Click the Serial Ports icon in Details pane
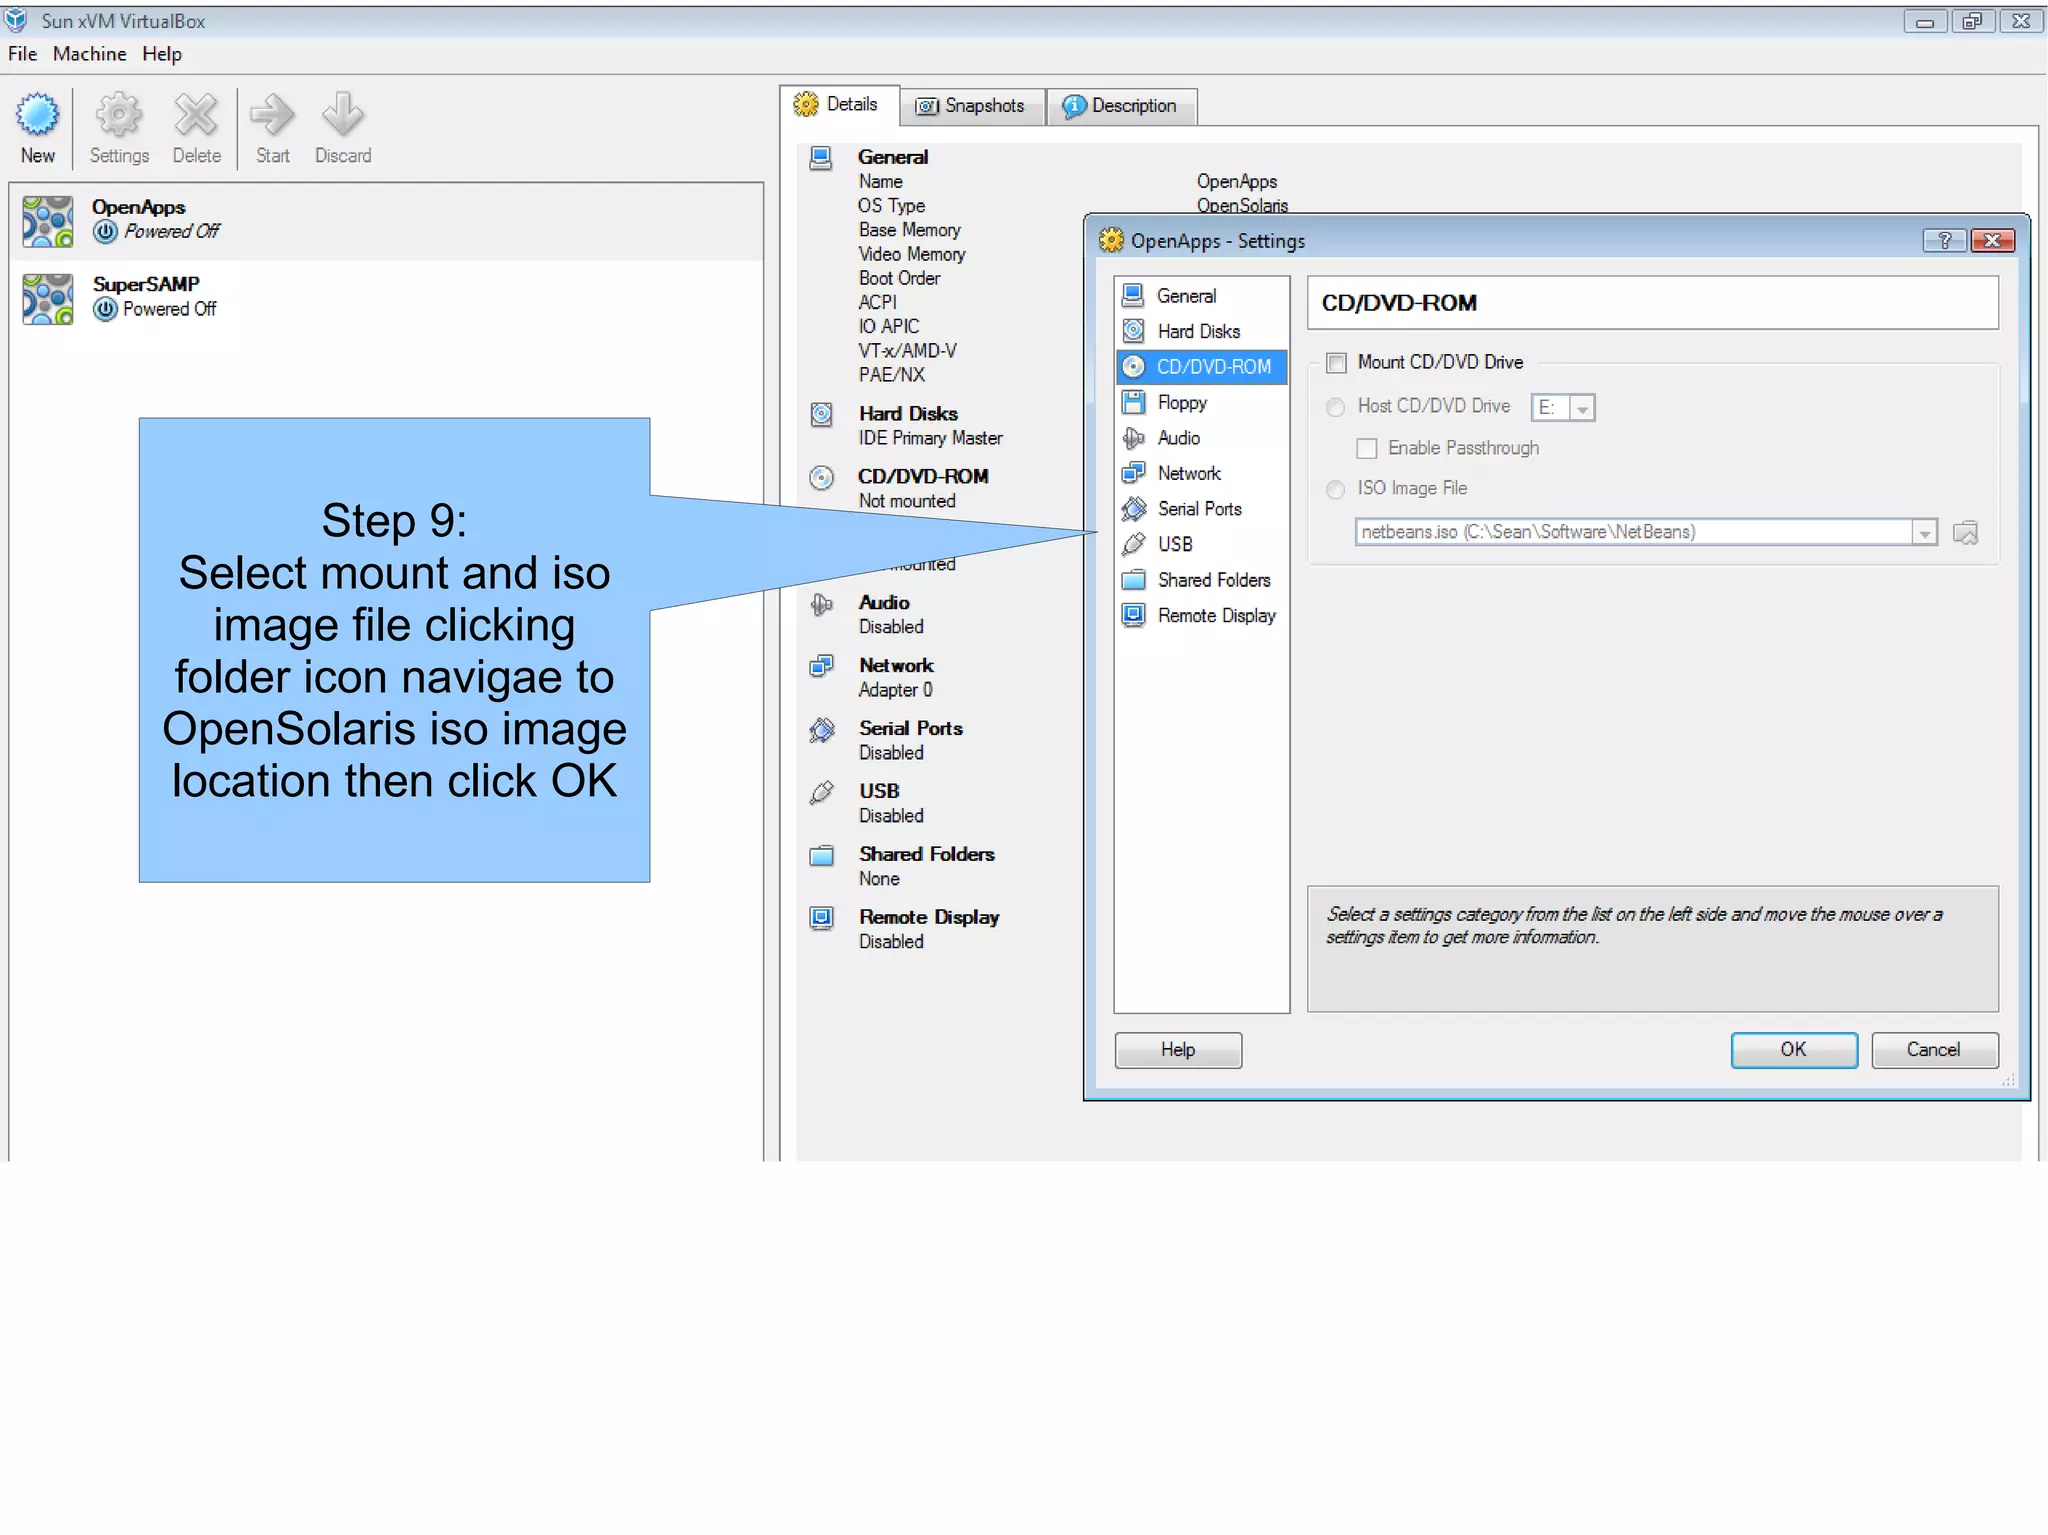Viewport: 2048px width, 1535px height. [821, 730]
